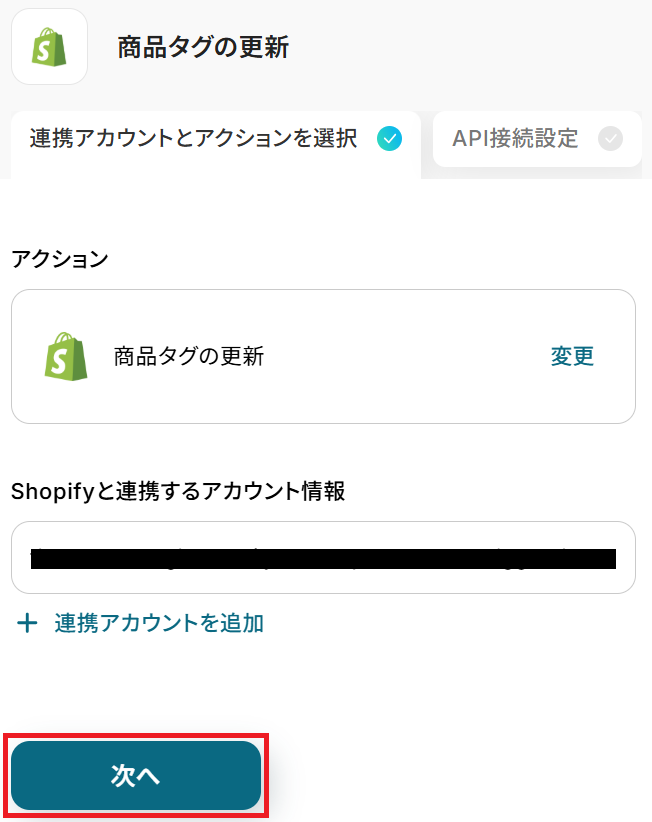Click the blue checkmark on the first tab

coord(389,139)
